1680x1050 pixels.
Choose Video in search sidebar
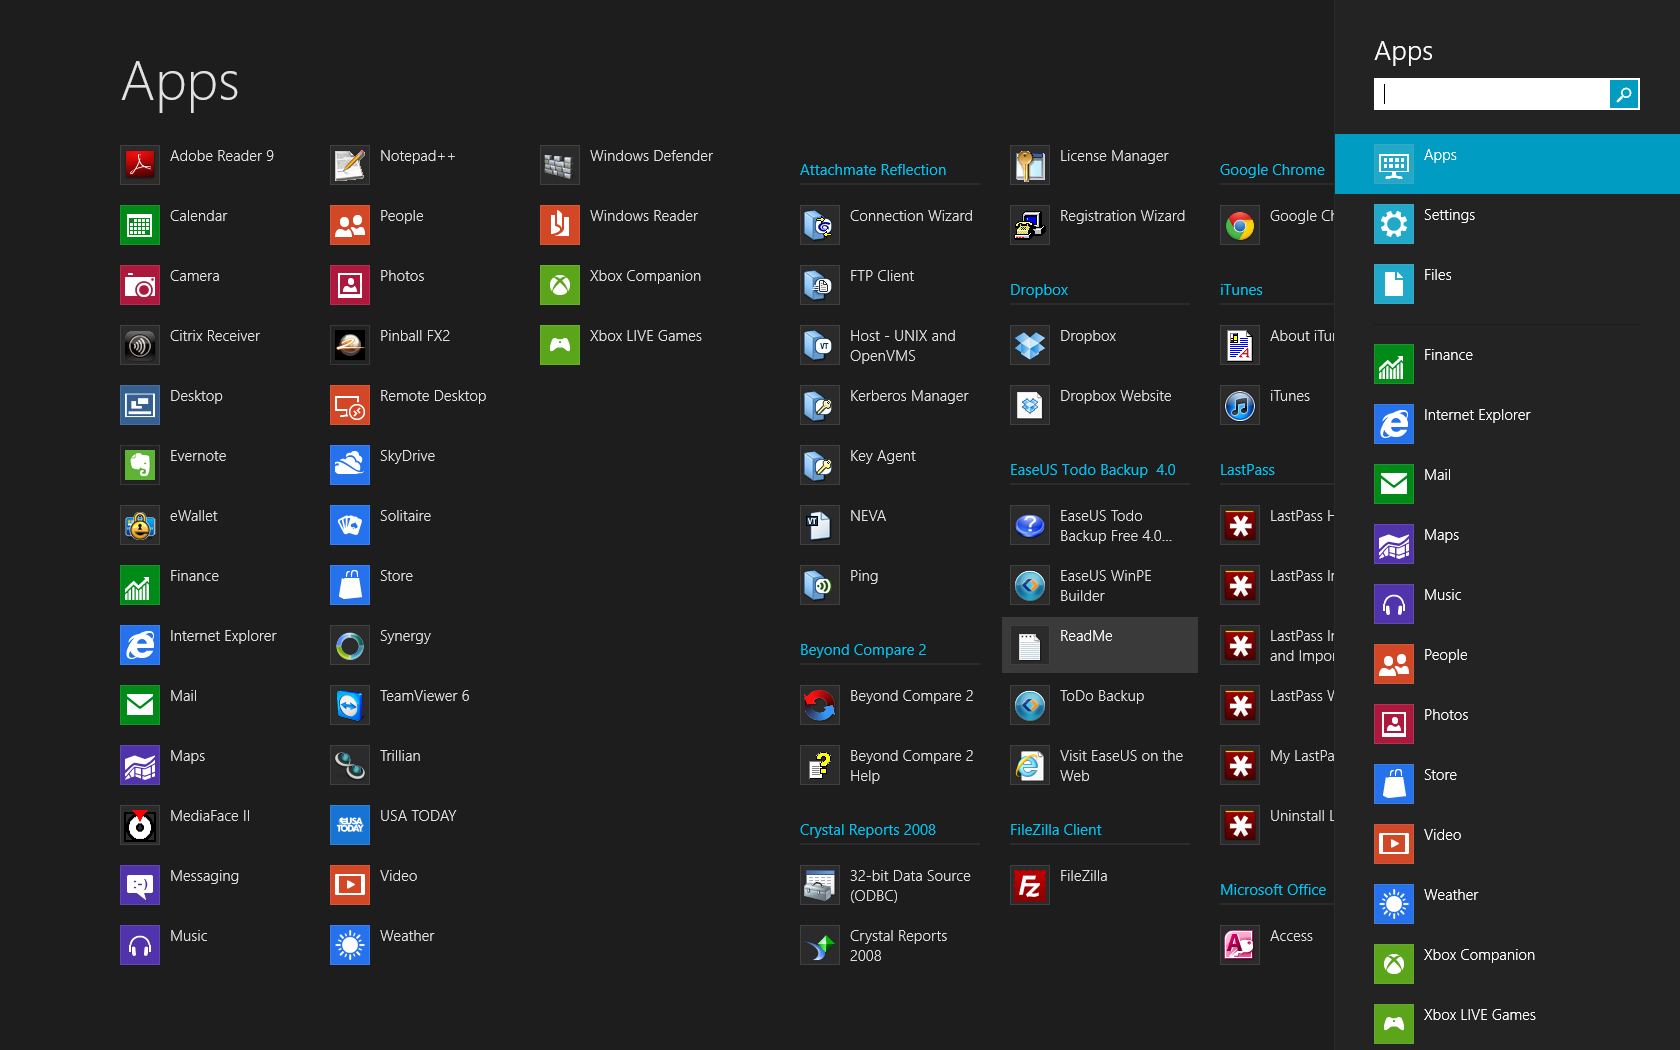1507,844
